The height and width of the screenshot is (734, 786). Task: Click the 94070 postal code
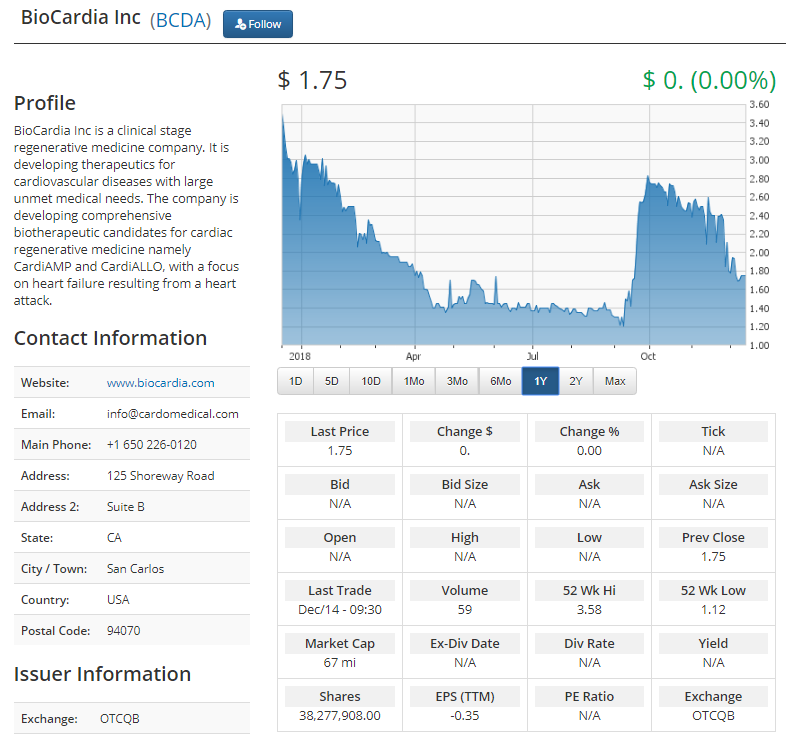[123, 631]
